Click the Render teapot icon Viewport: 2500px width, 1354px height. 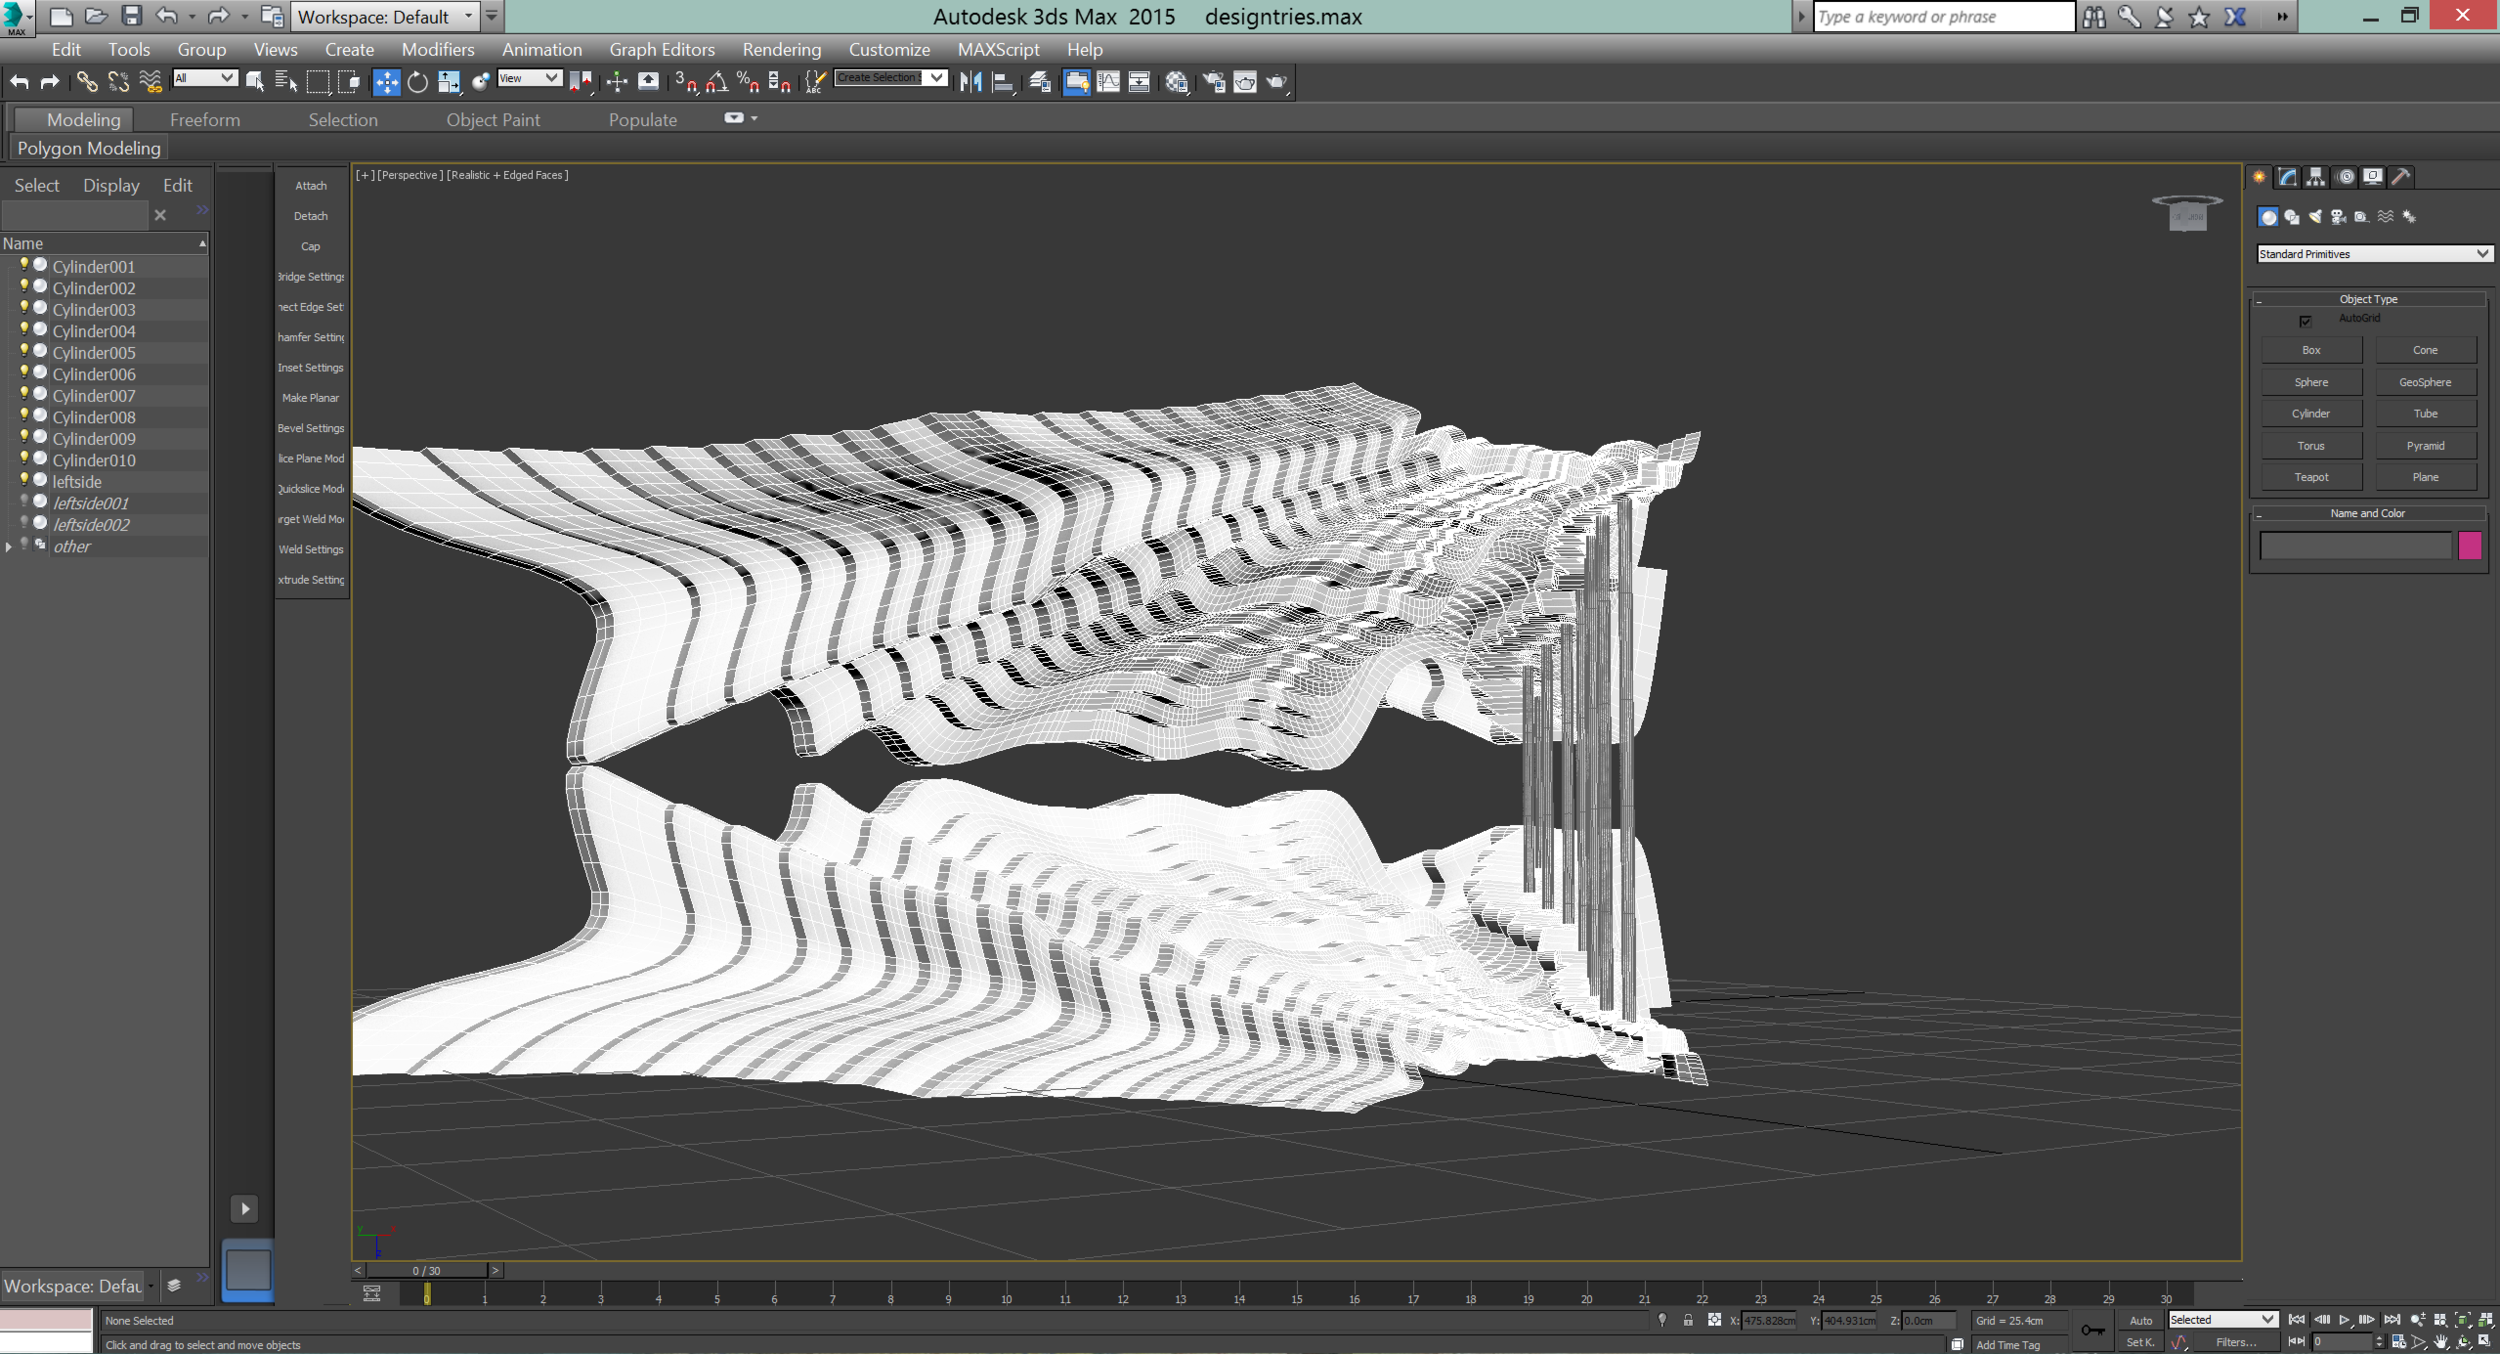1276,82
